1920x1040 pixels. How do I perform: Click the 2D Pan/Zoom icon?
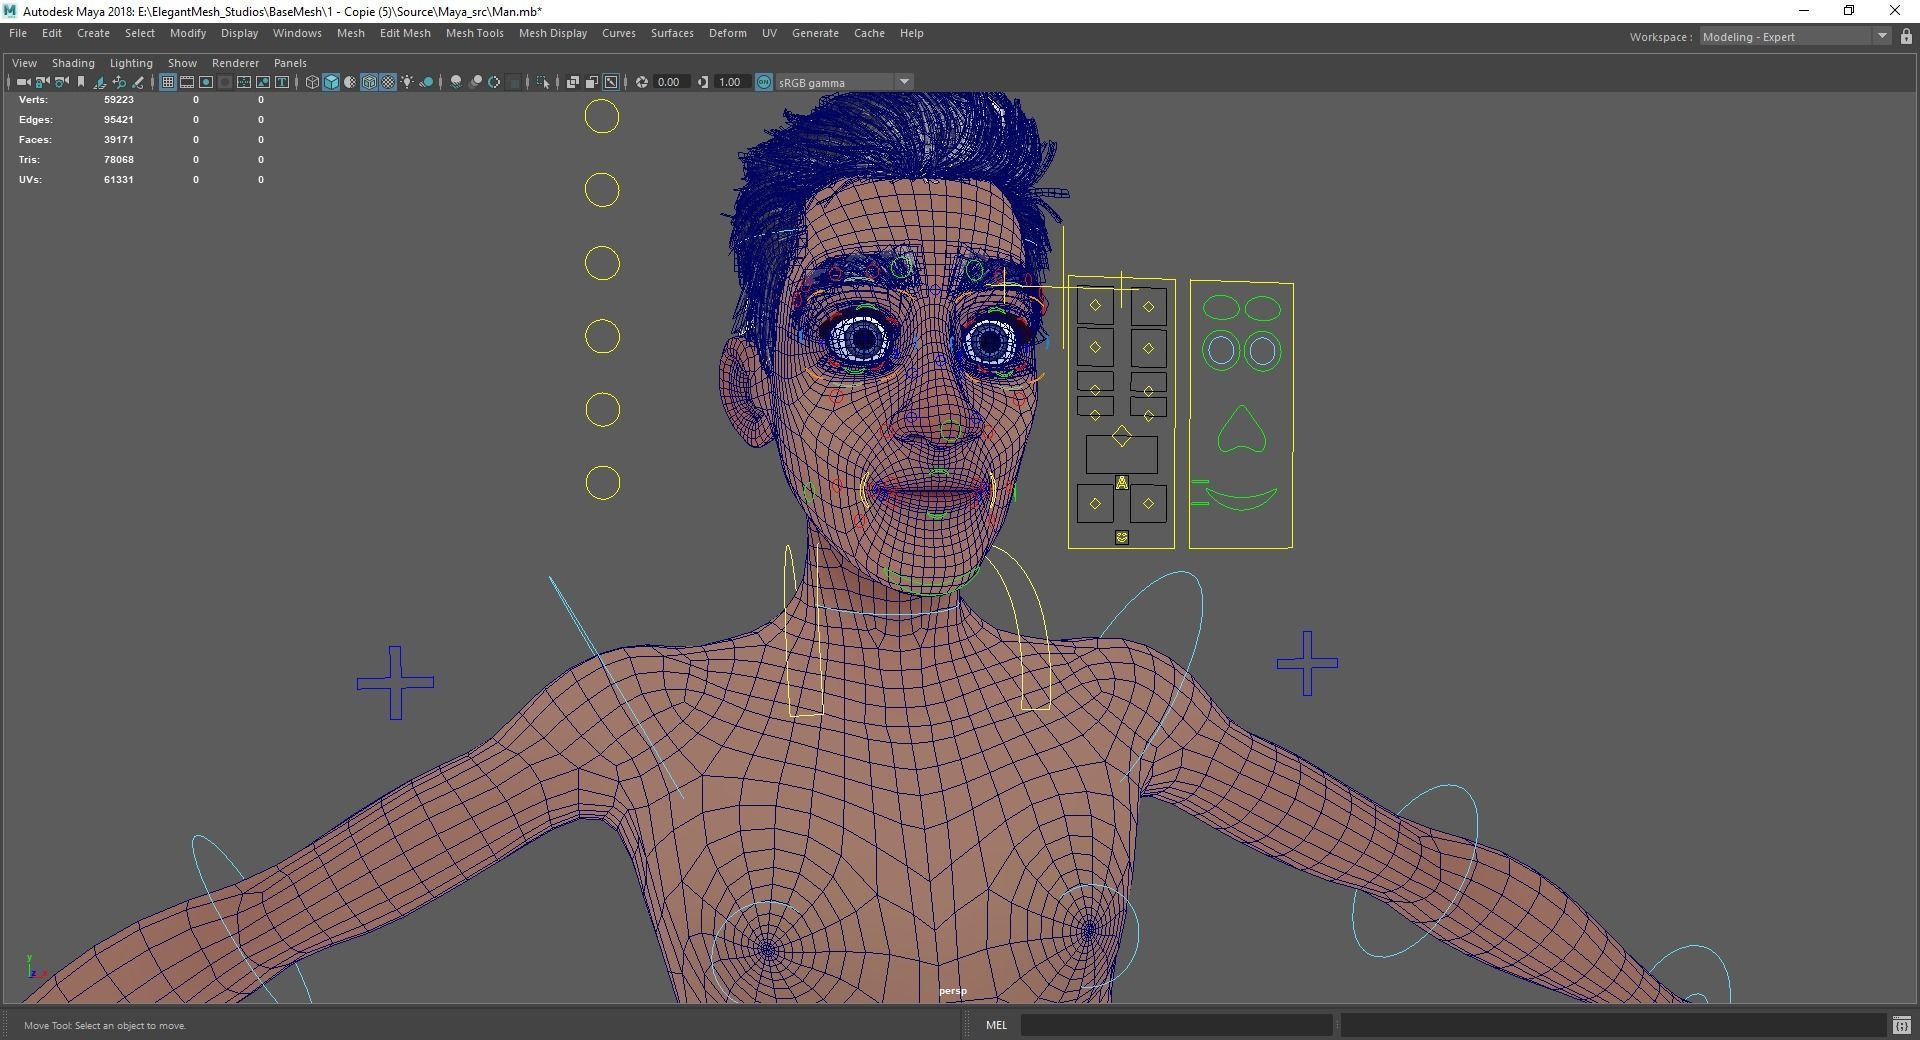click(119, 82)
